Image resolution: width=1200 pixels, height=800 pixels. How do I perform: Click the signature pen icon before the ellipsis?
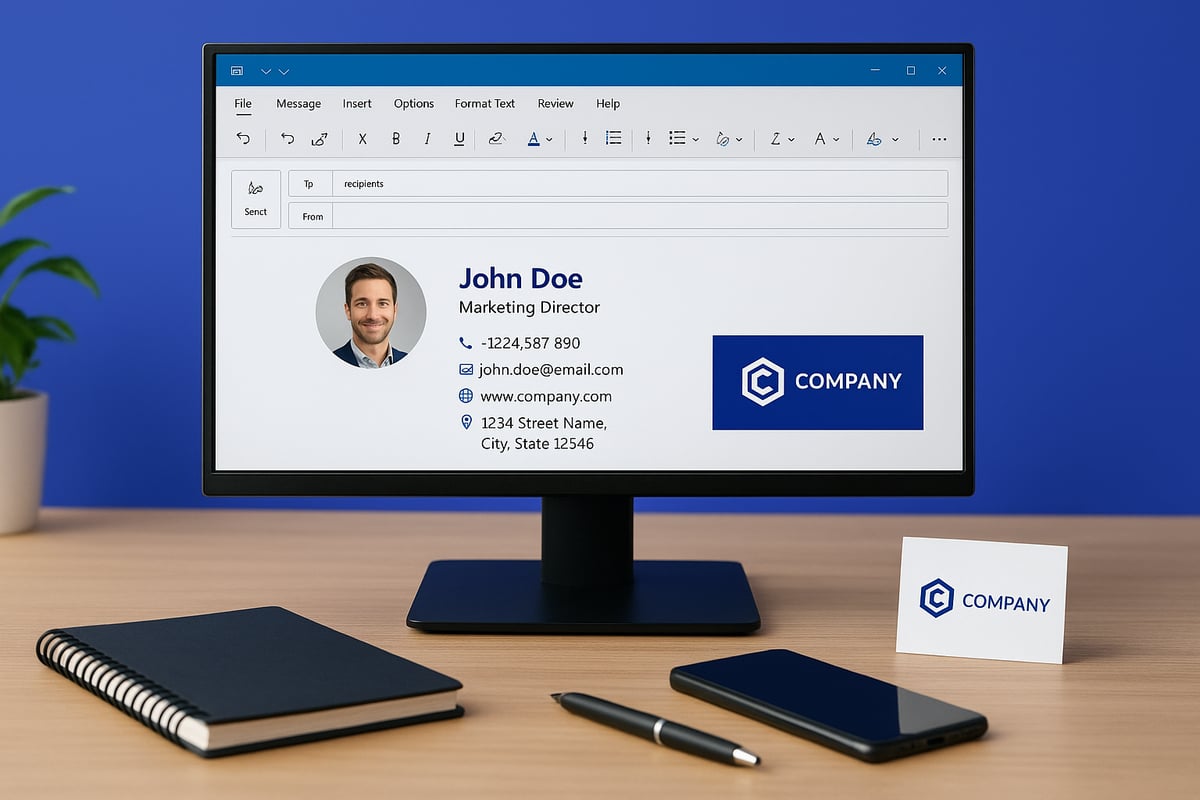874,140
